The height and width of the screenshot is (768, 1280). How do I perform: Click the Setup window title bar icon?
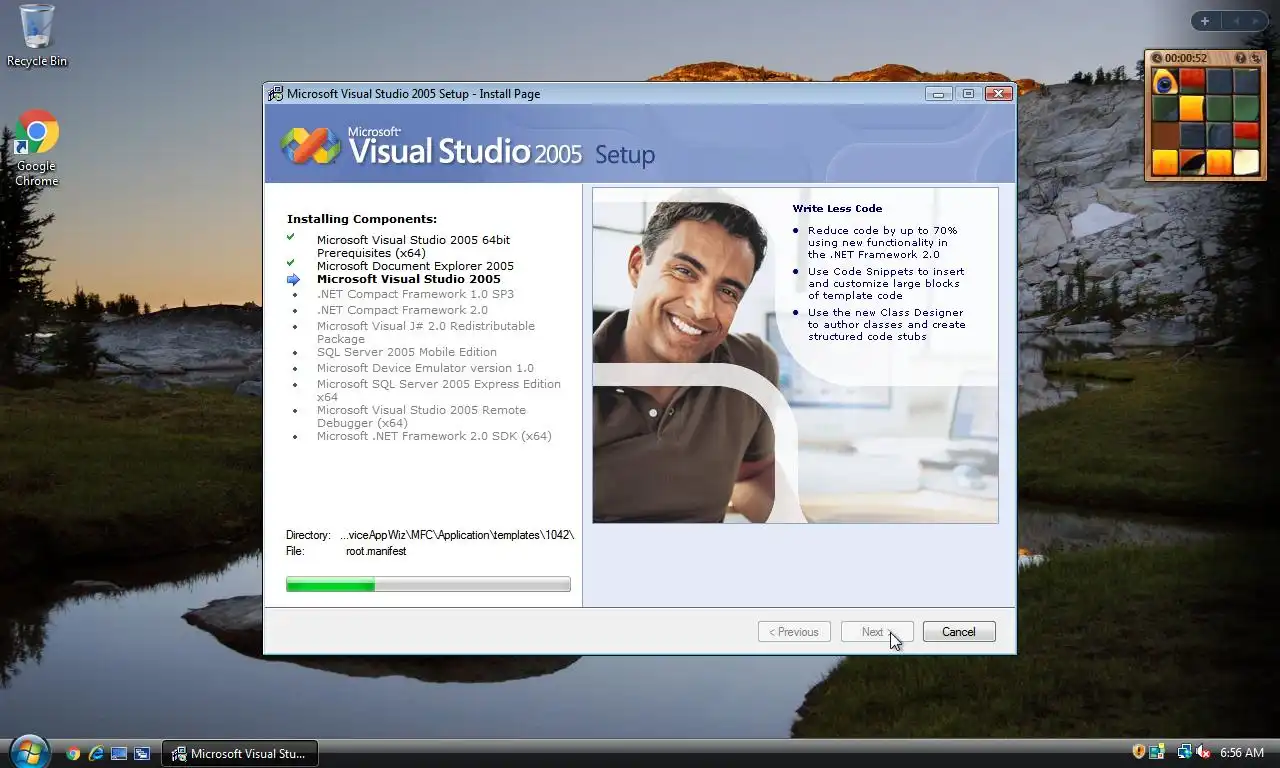(x=275, y=94)
